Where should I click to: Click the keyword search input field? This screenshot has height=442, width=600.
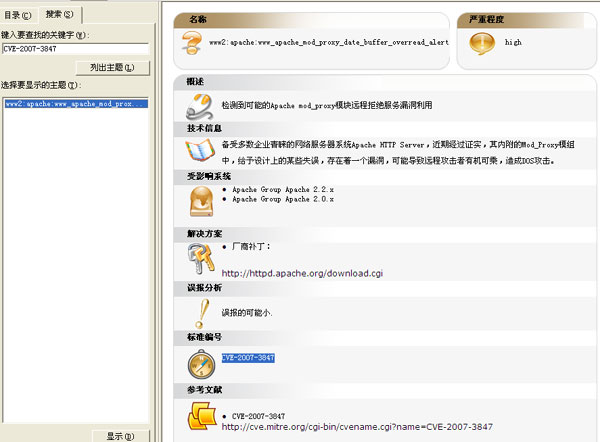(75, 48)
